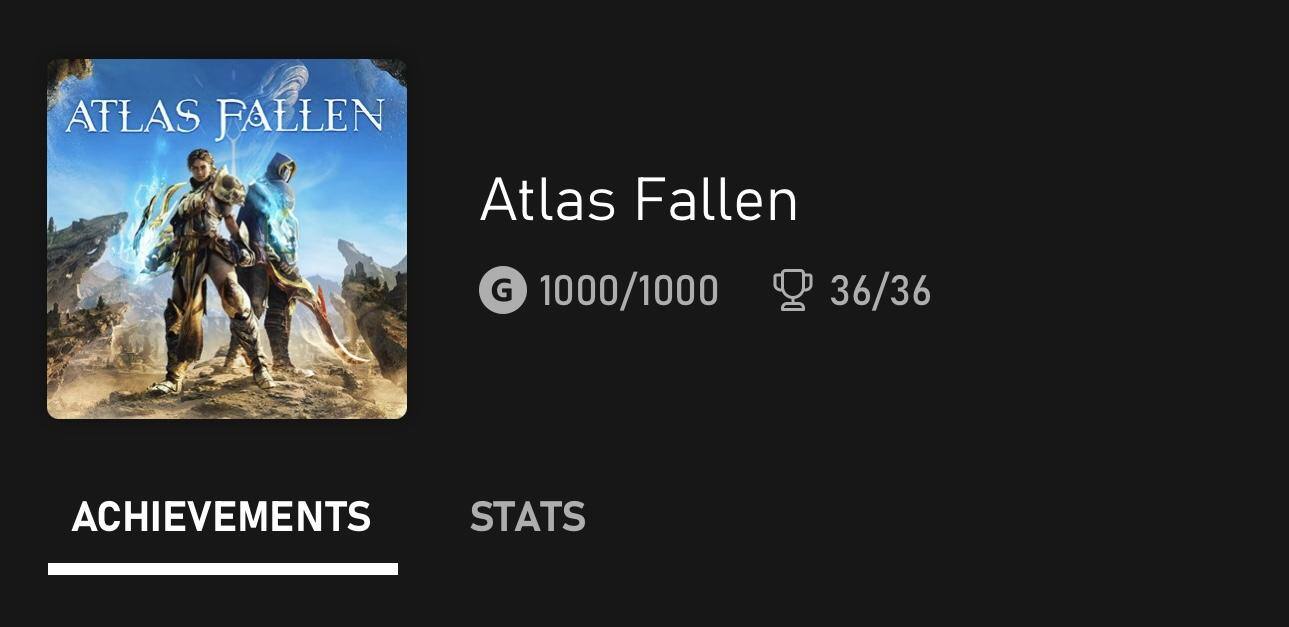The width and height of the screenshot is (1289, 627).
Task: Click the trophy achievements icon
Action: (792, 291)
